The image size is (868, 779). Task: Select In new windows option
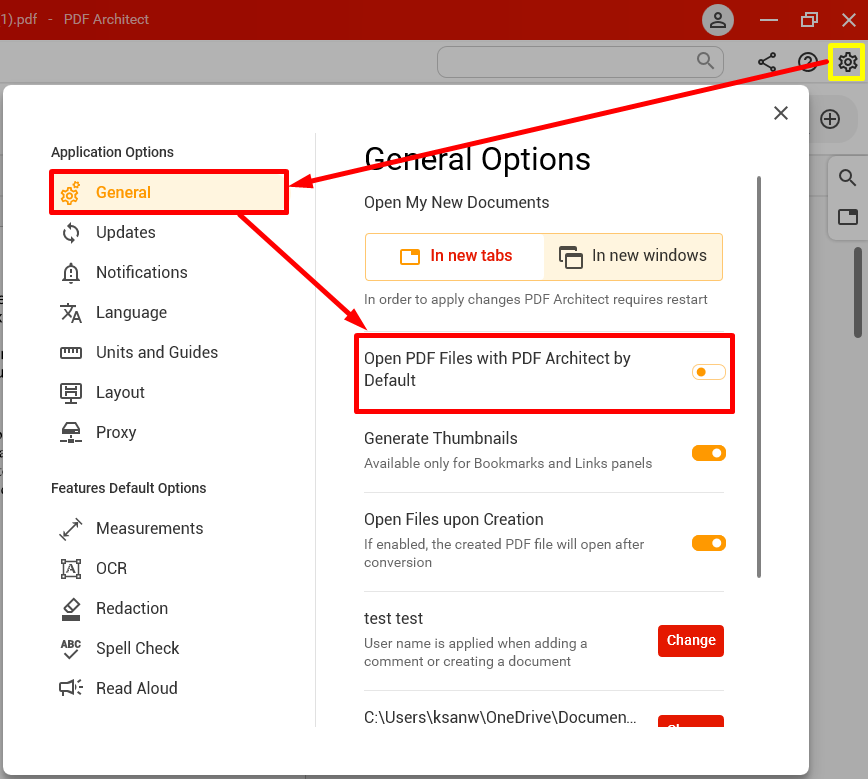[633, 257]
